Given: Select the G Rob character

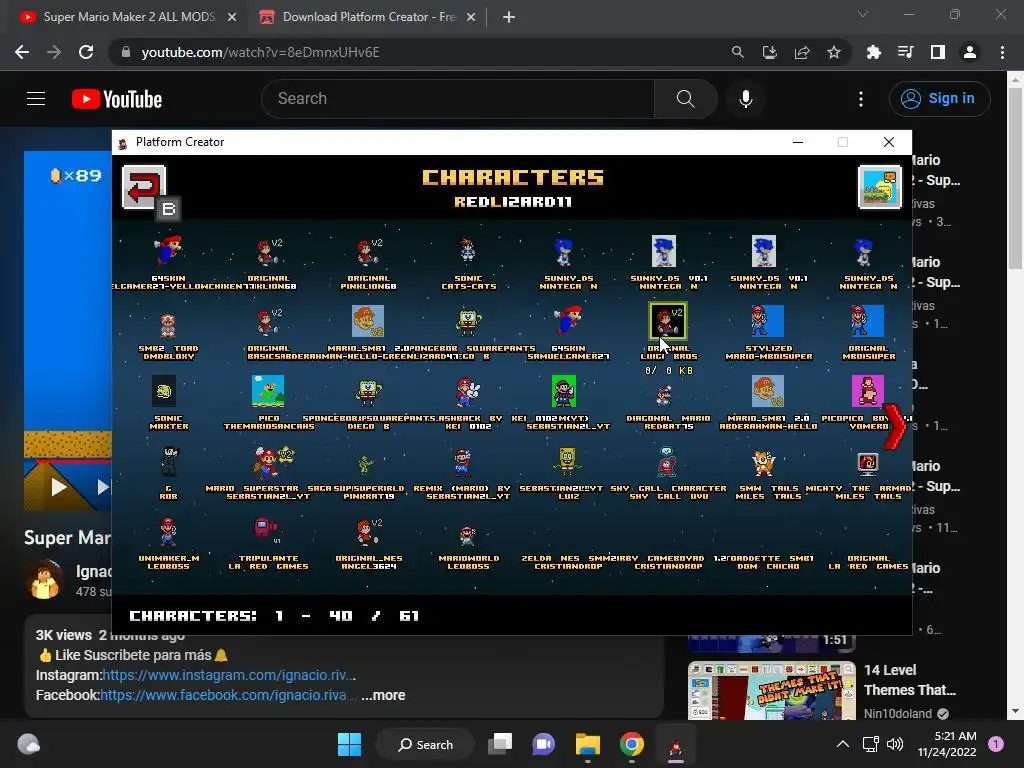Looking at the screenshot, I should coord(169,462).
